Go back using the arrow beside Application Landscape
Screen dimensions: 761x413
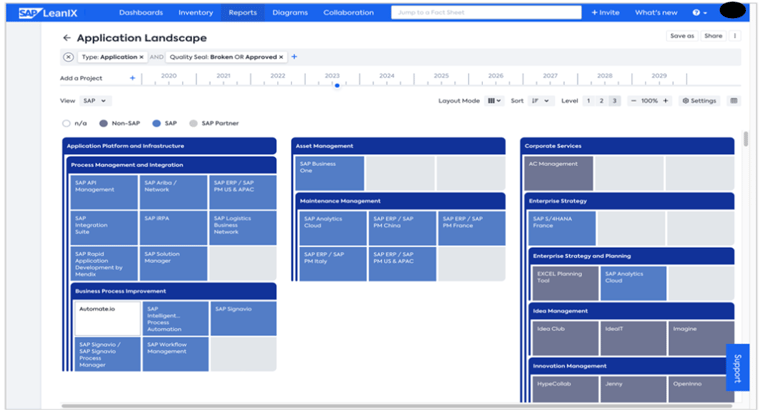pyautogui.click(x=66, y=38)
